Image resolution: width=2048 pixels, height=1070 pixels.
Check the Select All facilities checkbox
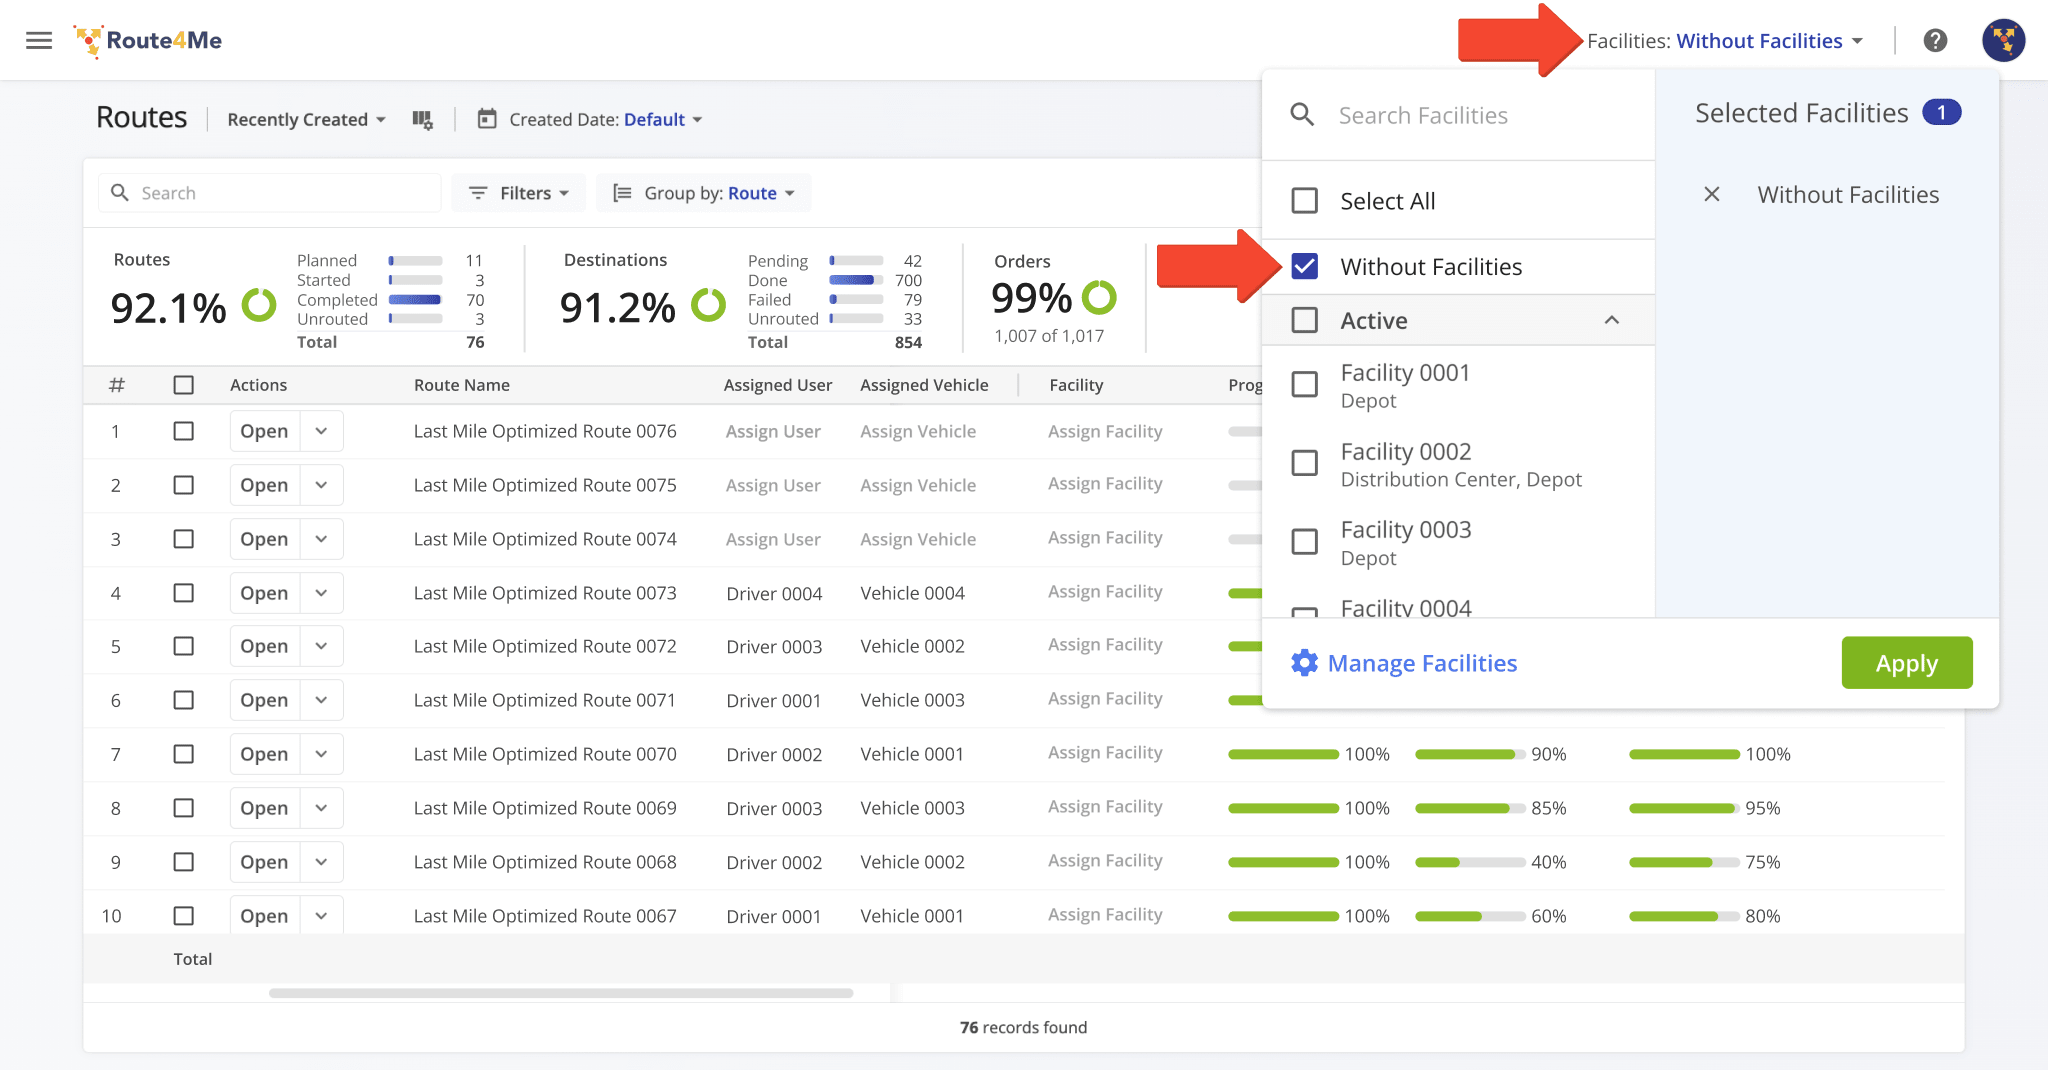pos(1305,201)
